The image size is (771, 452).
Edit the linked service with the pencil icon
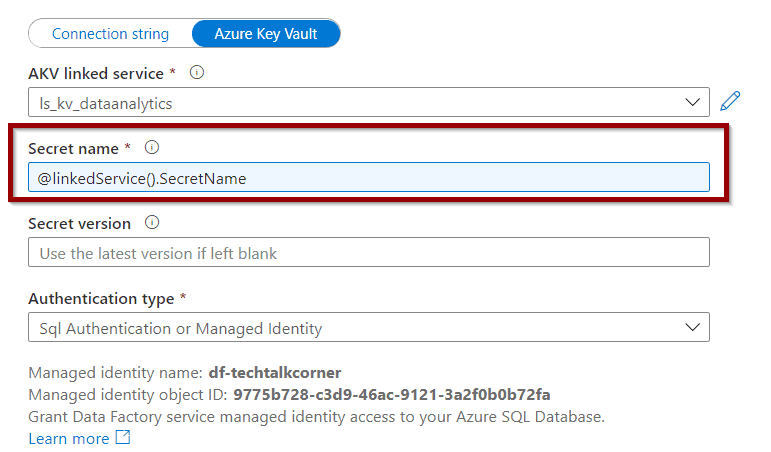tap(730, 101)
